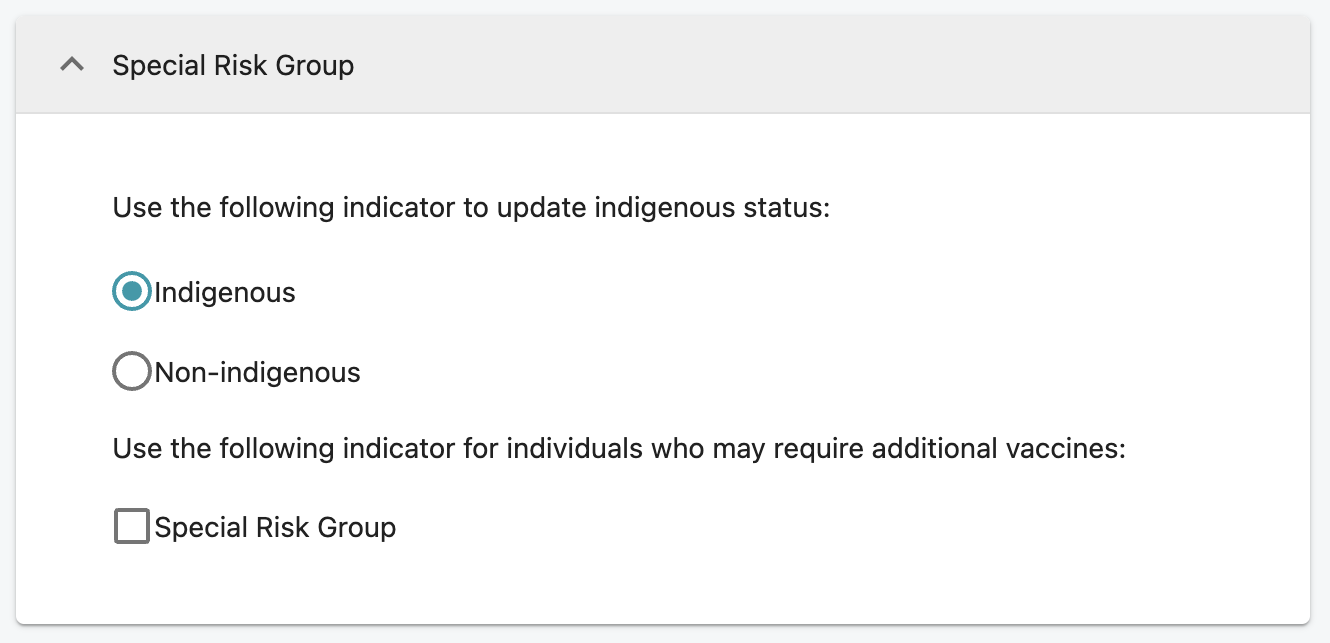Hide panel contents using the header caret
Viewport: 1330px width, 643px height.
tap(72, 65)
